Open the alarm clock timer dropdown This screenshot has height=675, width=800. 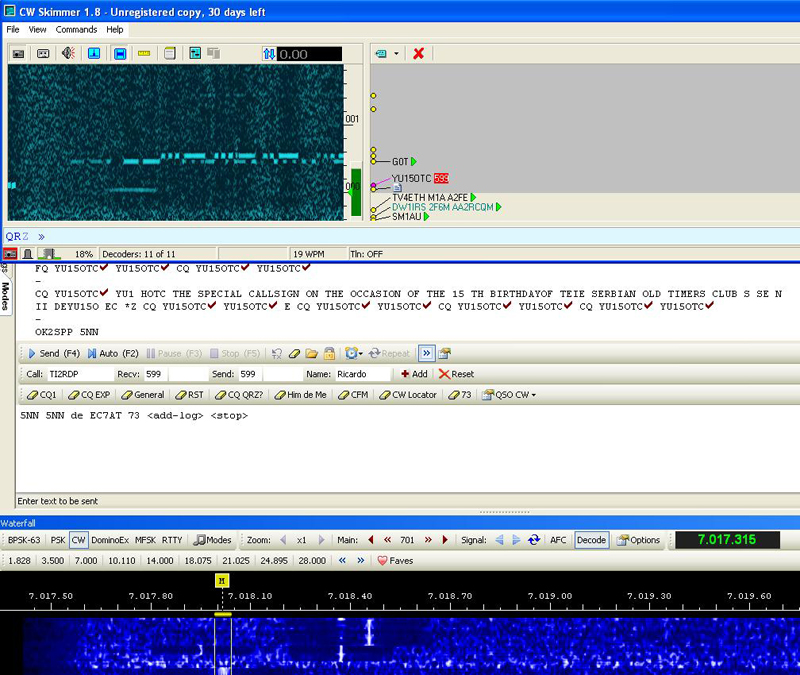click(354, 354)
